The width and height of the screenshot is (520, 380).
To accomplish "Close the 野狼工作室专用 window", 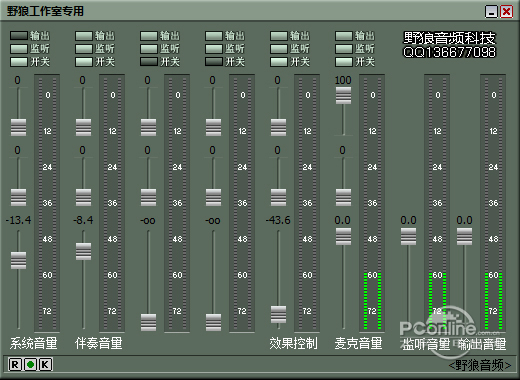I will coord(506,12).
